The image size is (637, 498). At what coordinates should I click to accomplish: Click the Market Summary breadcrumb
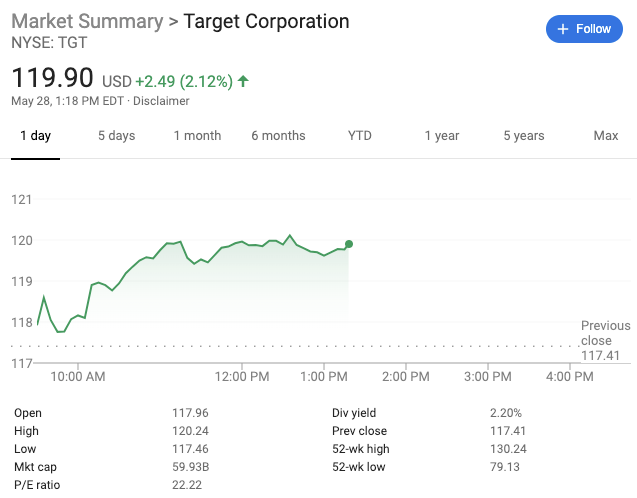[x=87, y=21]
